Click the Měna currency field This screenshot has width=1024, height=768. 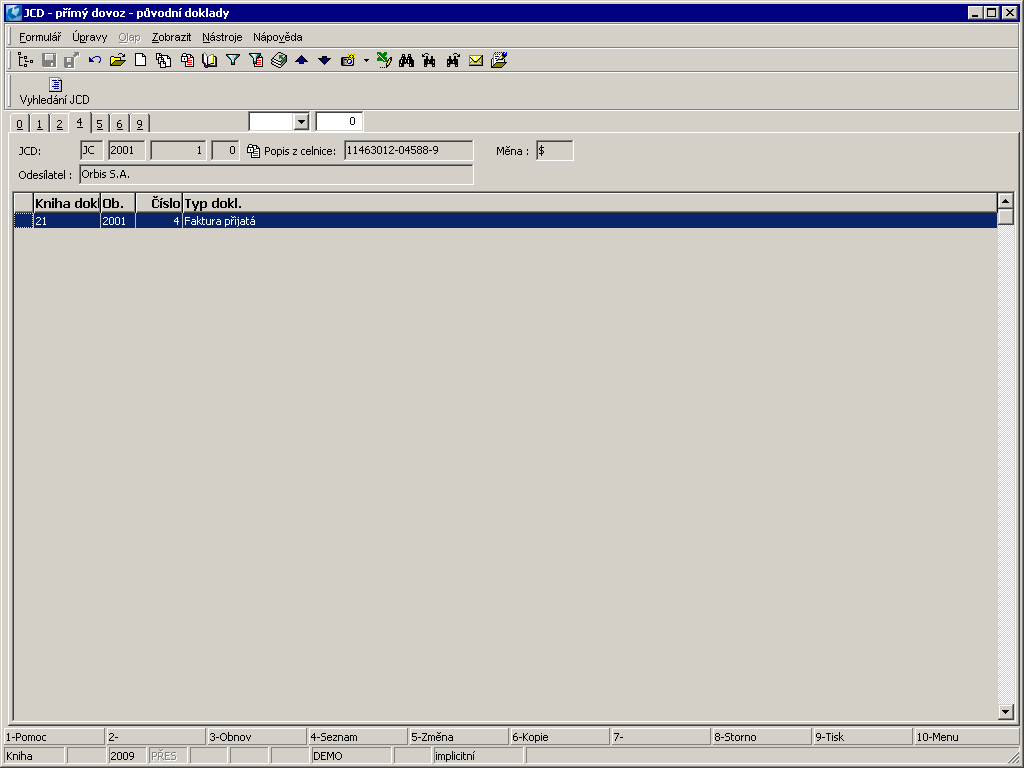[554, 151]
